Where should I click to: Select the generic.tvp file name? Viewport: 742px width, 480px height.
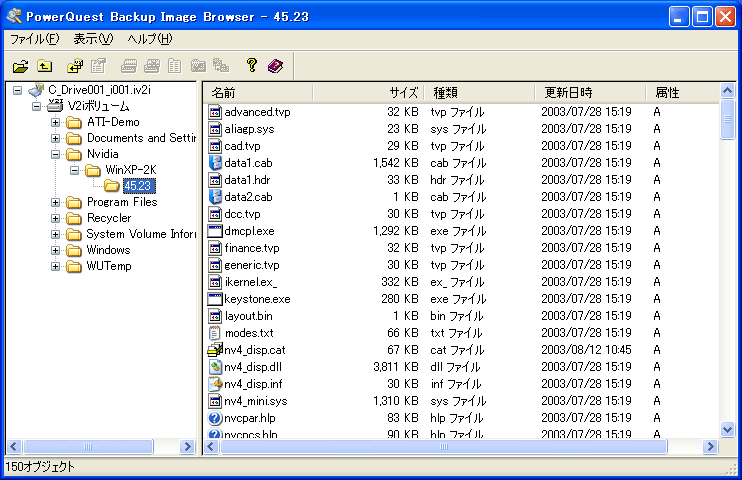252,265
